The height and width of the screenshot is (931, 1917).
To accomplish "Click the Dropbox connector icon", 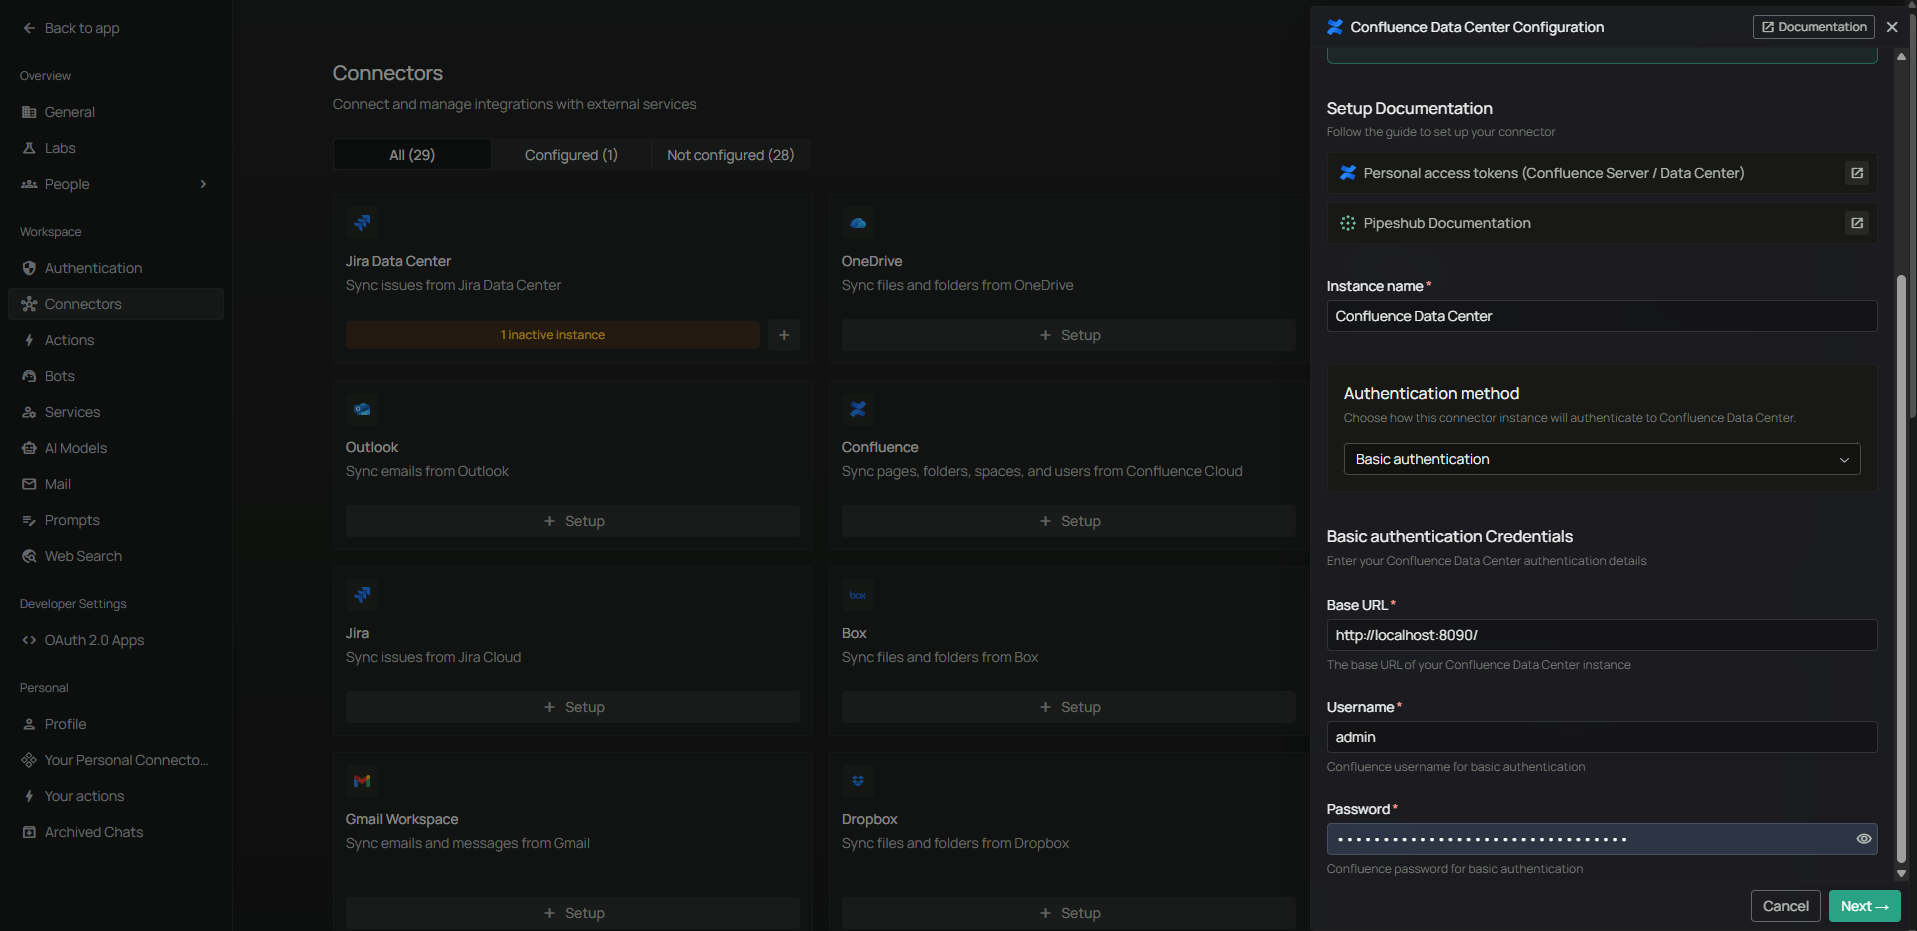I will coord(858,781).
